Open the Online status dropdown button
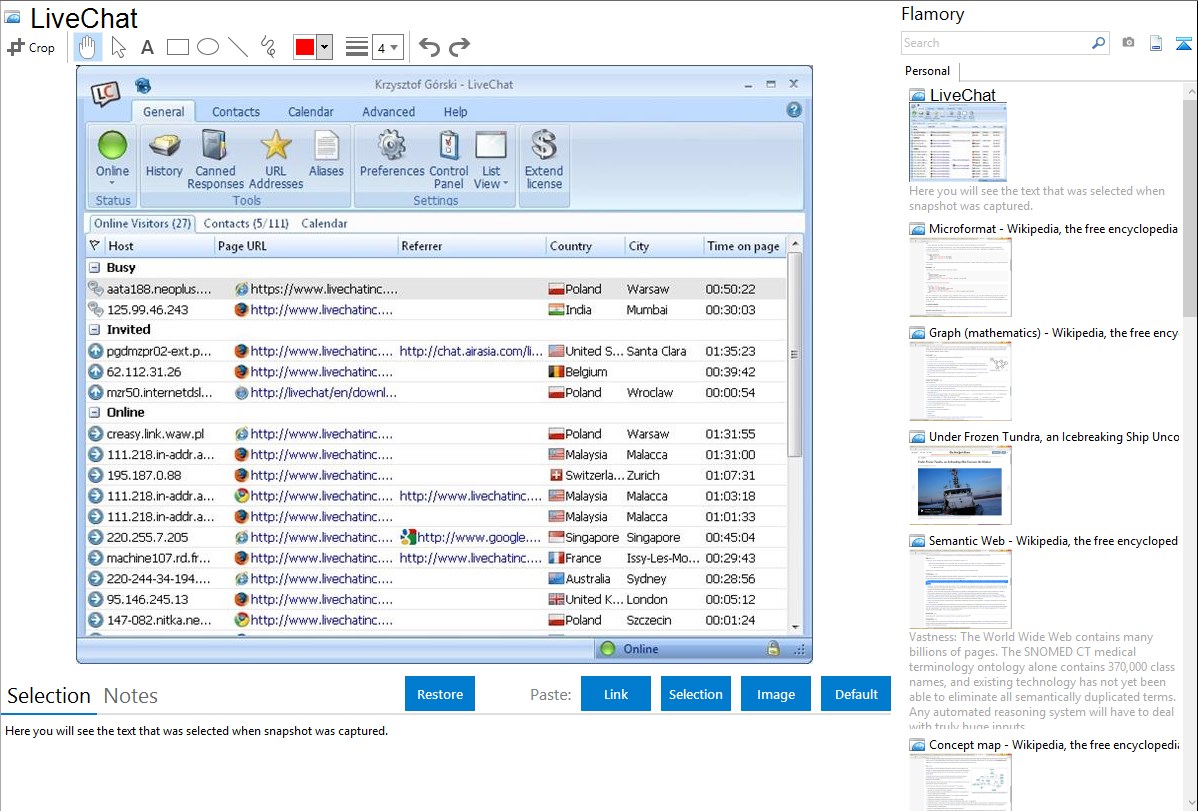Screen dimensions: 1198x811 (112, 159)
